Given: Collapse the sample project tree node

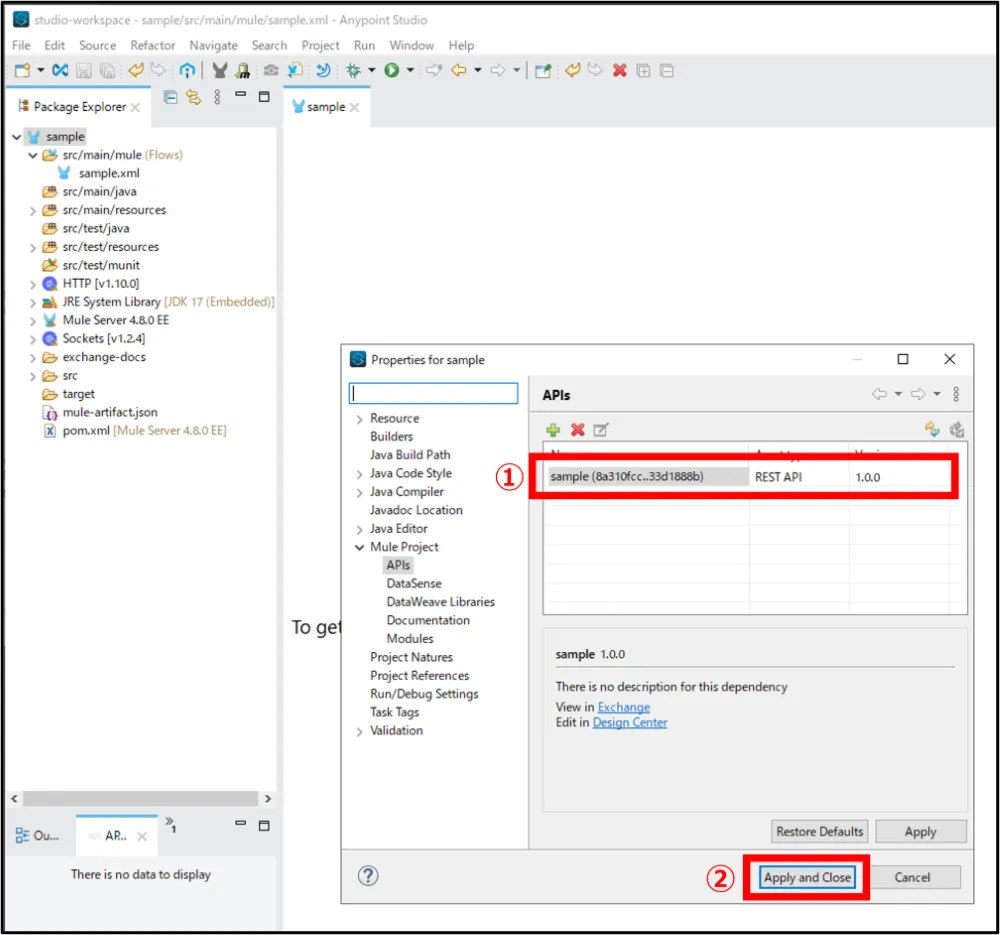Looking at the screenshot, I should click(x=17, y=136).
